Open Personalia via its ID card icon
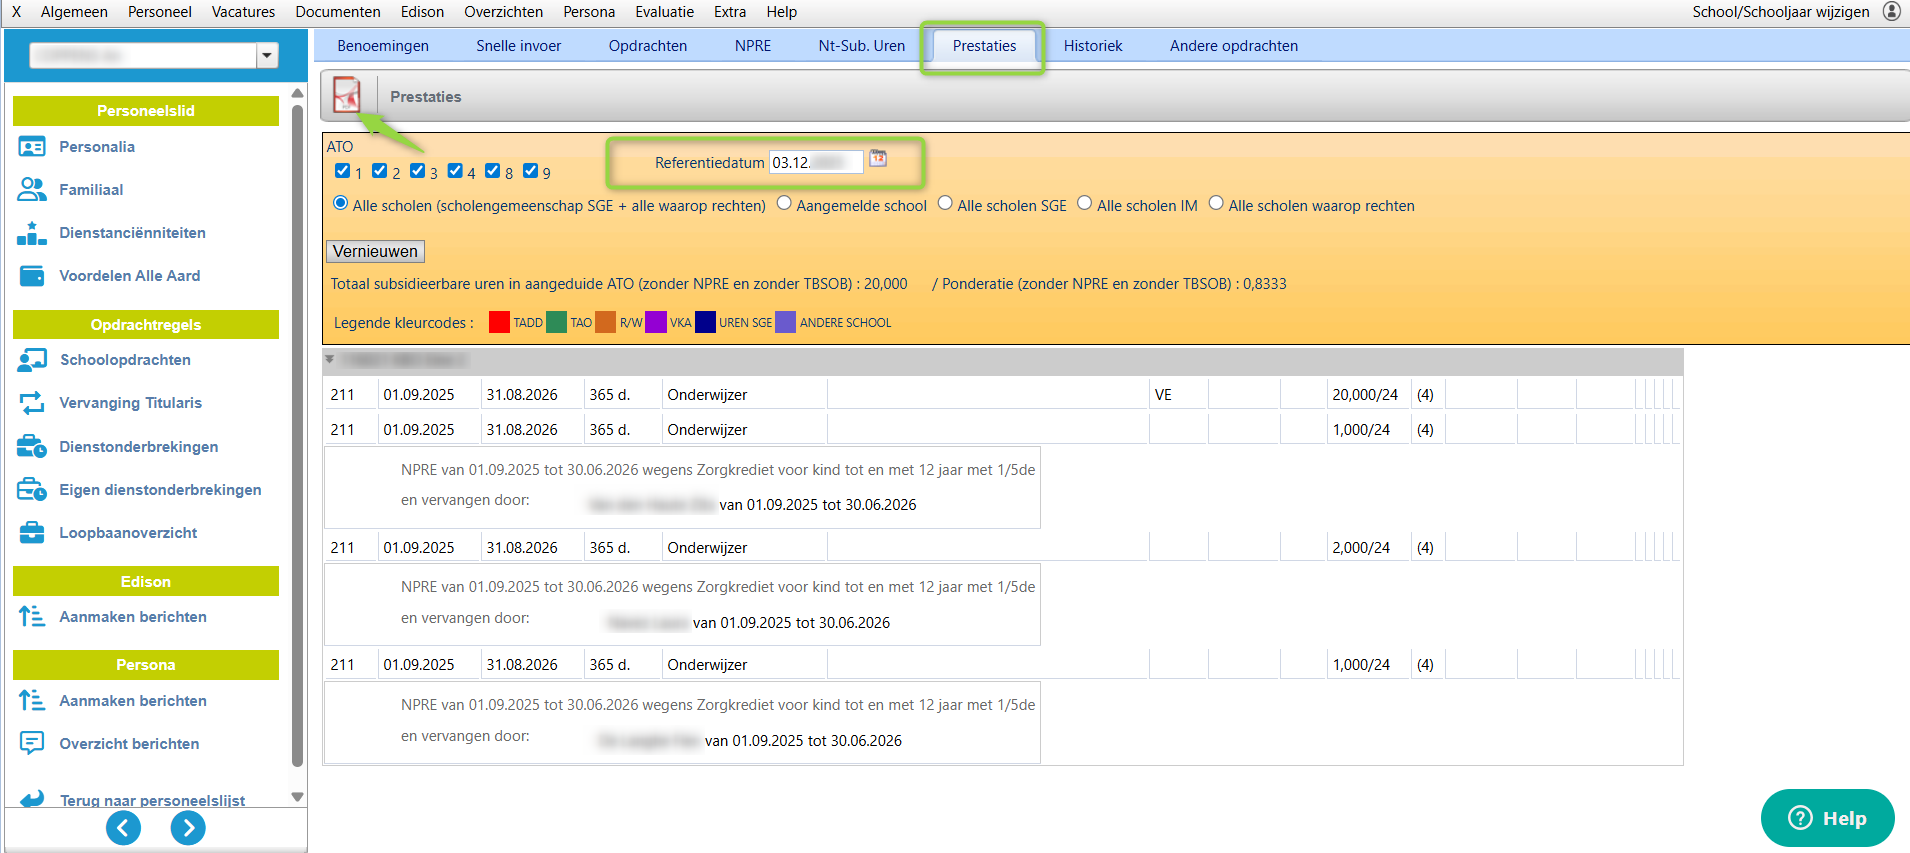This screenshot has width=1910, height=853. (x=32, y=147)
